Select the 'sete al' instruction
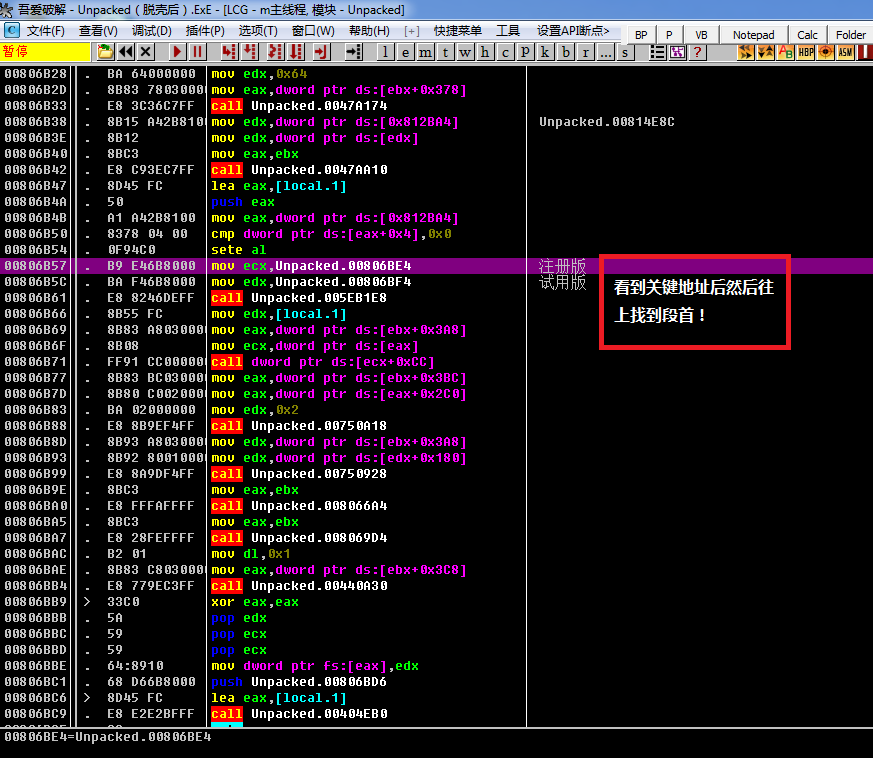The height and width of the screenshot is (758, 873). click(x=238, y=250)
